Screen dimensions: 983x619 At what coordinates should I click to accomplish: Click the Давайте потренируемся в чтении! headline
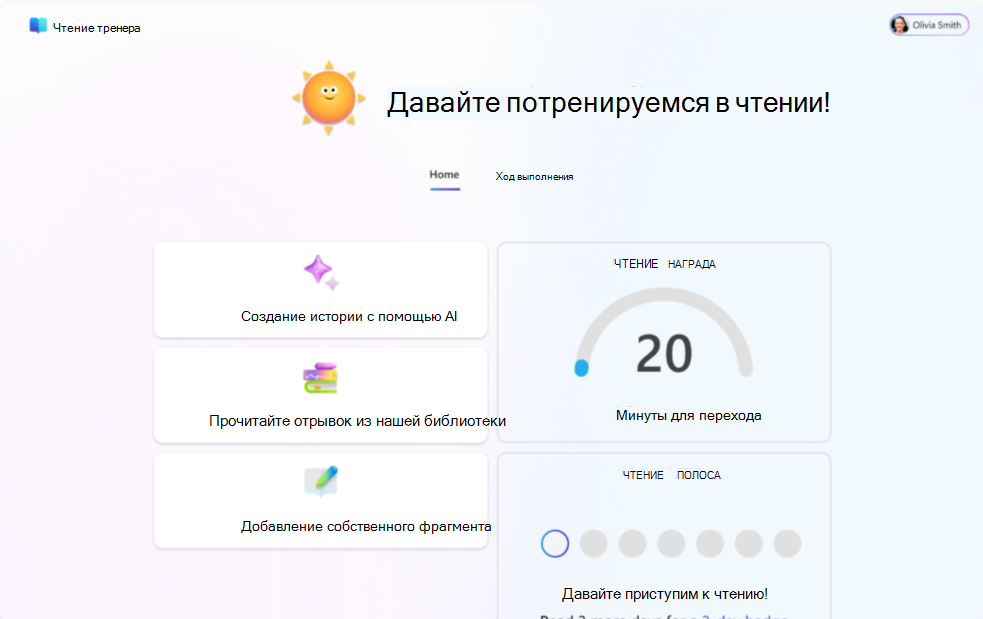point(608,103)
